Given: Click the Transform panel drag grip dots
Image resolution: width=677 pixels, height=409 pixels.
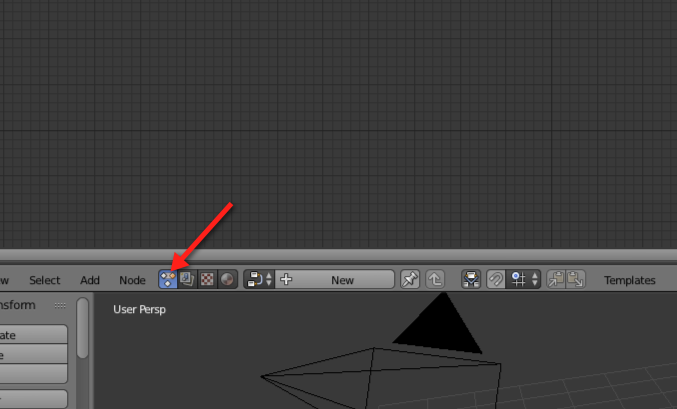Looking at the screenshot, I should coord(60,305).
